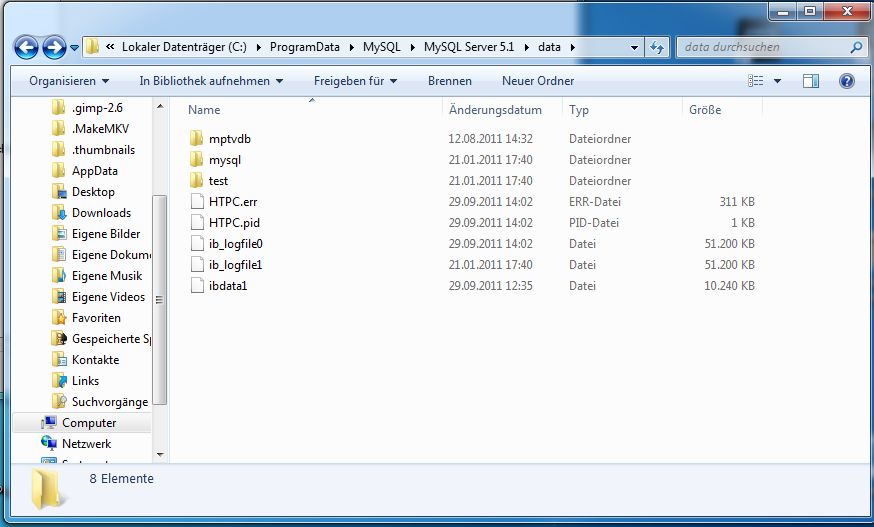The image size is (874, 527).
Task: Click the Neuer Ordner button
Action: pyautogui.click(x=537, y=81)
